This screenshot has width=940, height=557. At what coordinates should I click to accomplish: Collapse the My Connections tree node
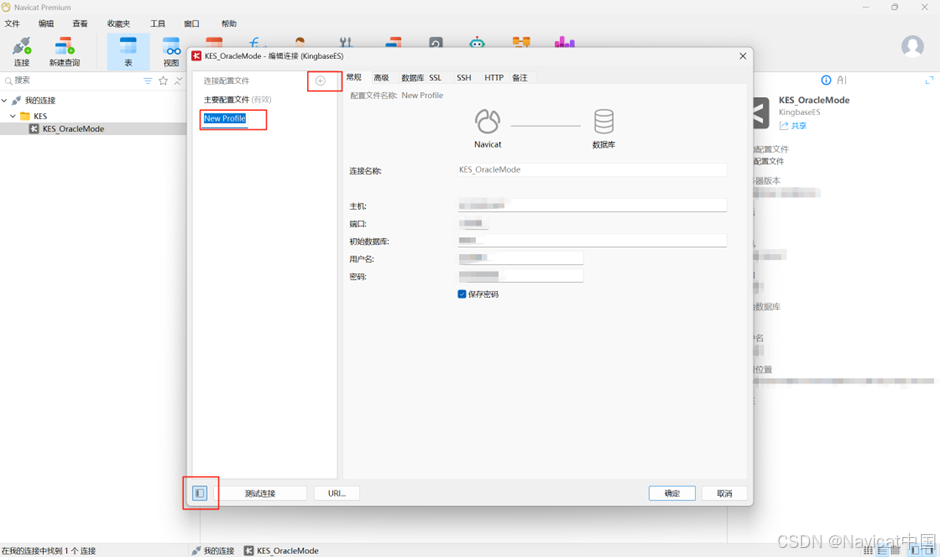[5, 100]
